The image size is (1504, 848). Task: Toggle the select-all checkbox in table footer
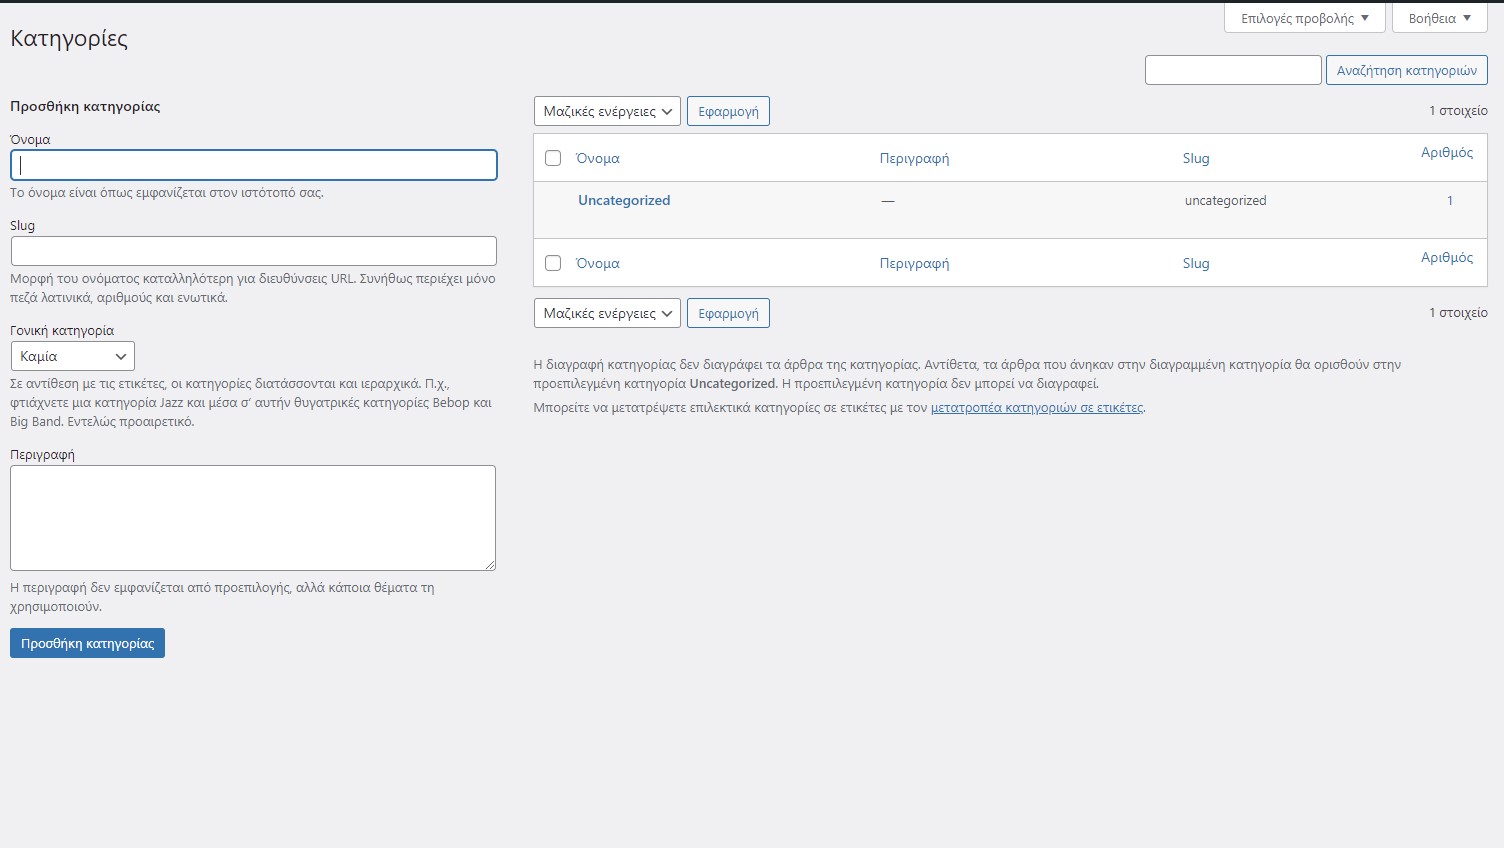pyautogui.click(x=553, y=263)
